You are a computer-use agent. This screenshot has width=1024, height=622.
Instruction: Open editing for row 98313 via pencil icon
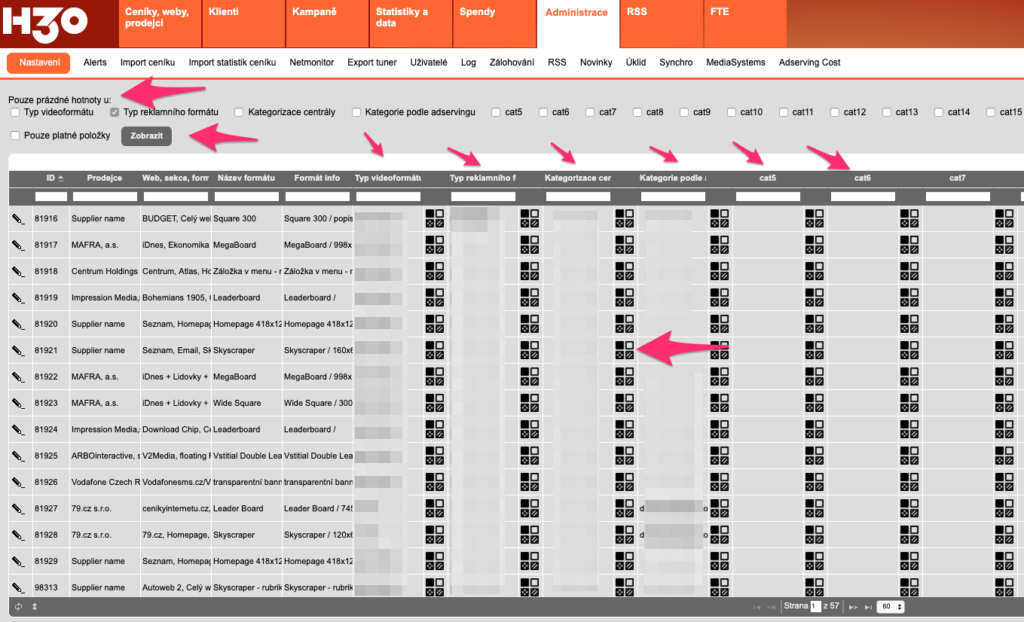18,586
